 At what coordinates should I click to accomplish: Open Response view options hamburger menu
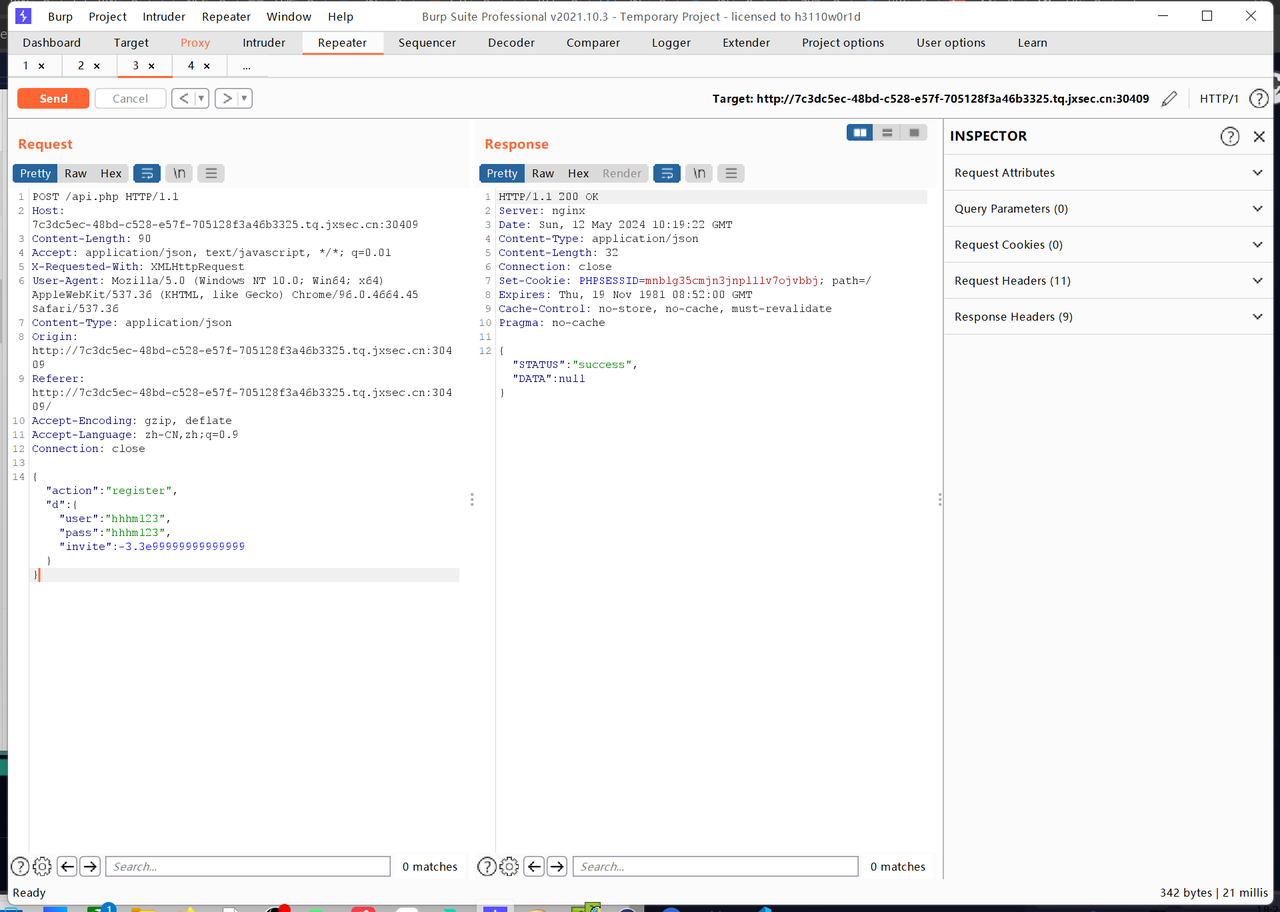click(731, 173)
